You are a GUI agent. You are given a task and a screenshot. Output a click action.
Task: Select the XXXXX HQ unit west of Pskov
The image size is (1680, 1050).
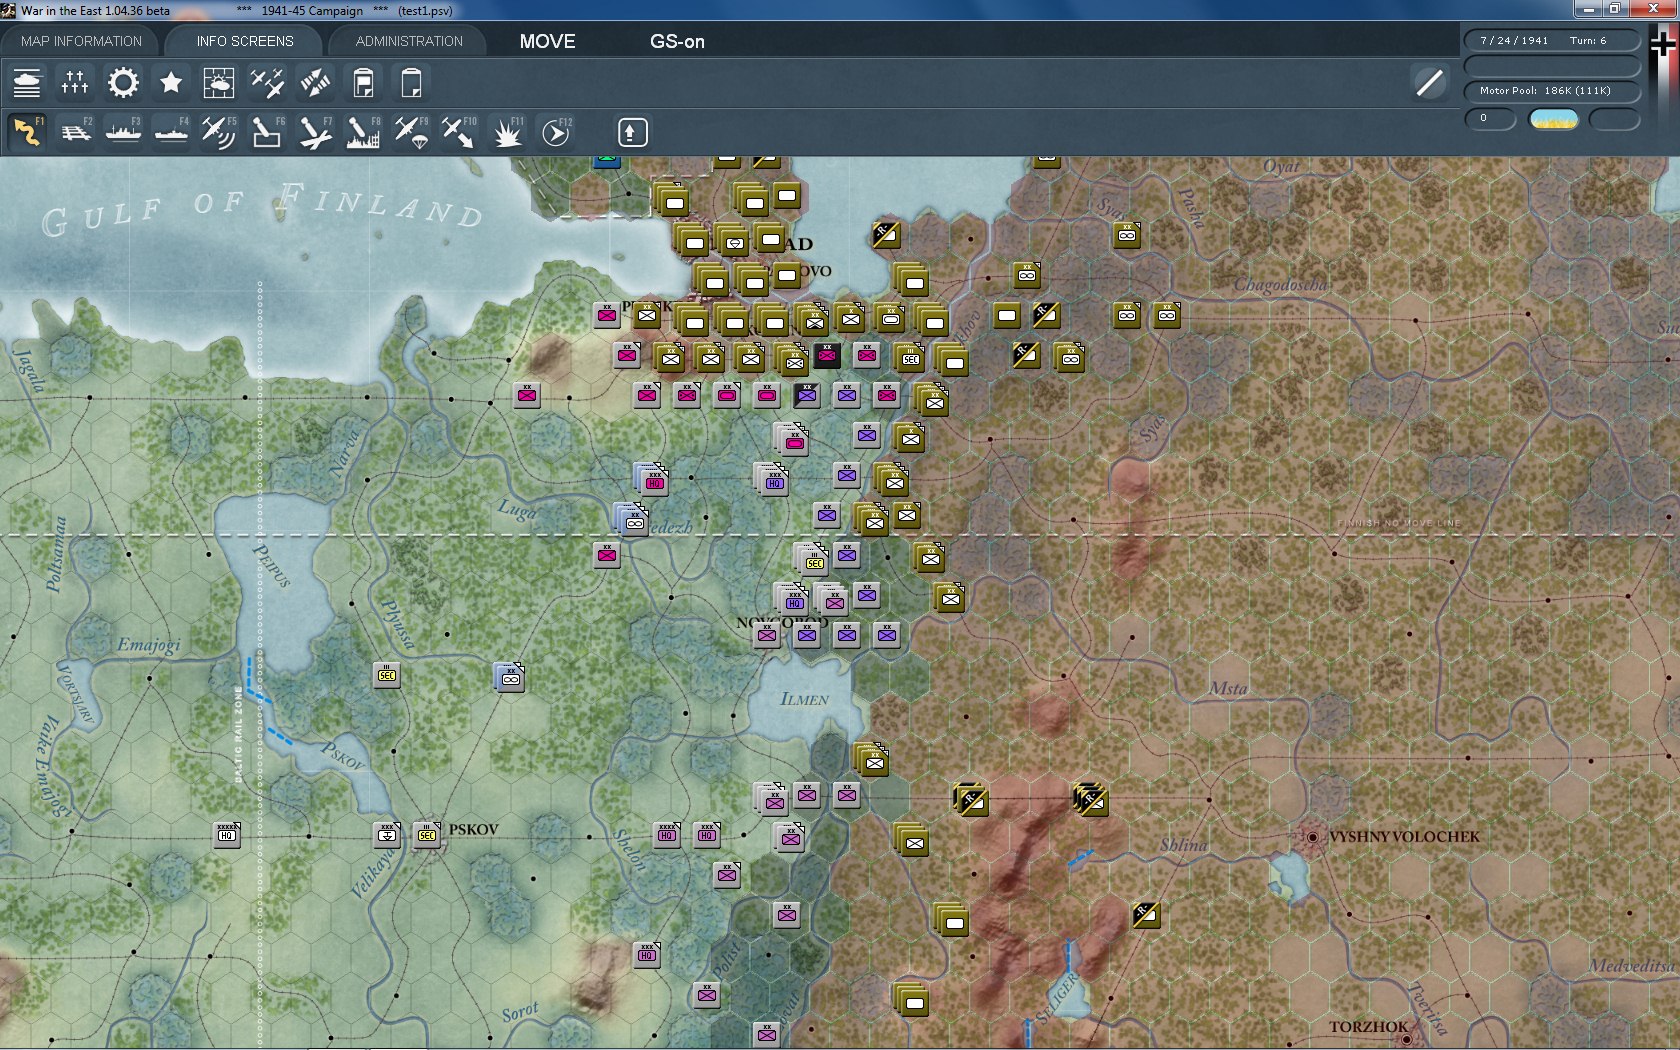(x=227, y=835)
